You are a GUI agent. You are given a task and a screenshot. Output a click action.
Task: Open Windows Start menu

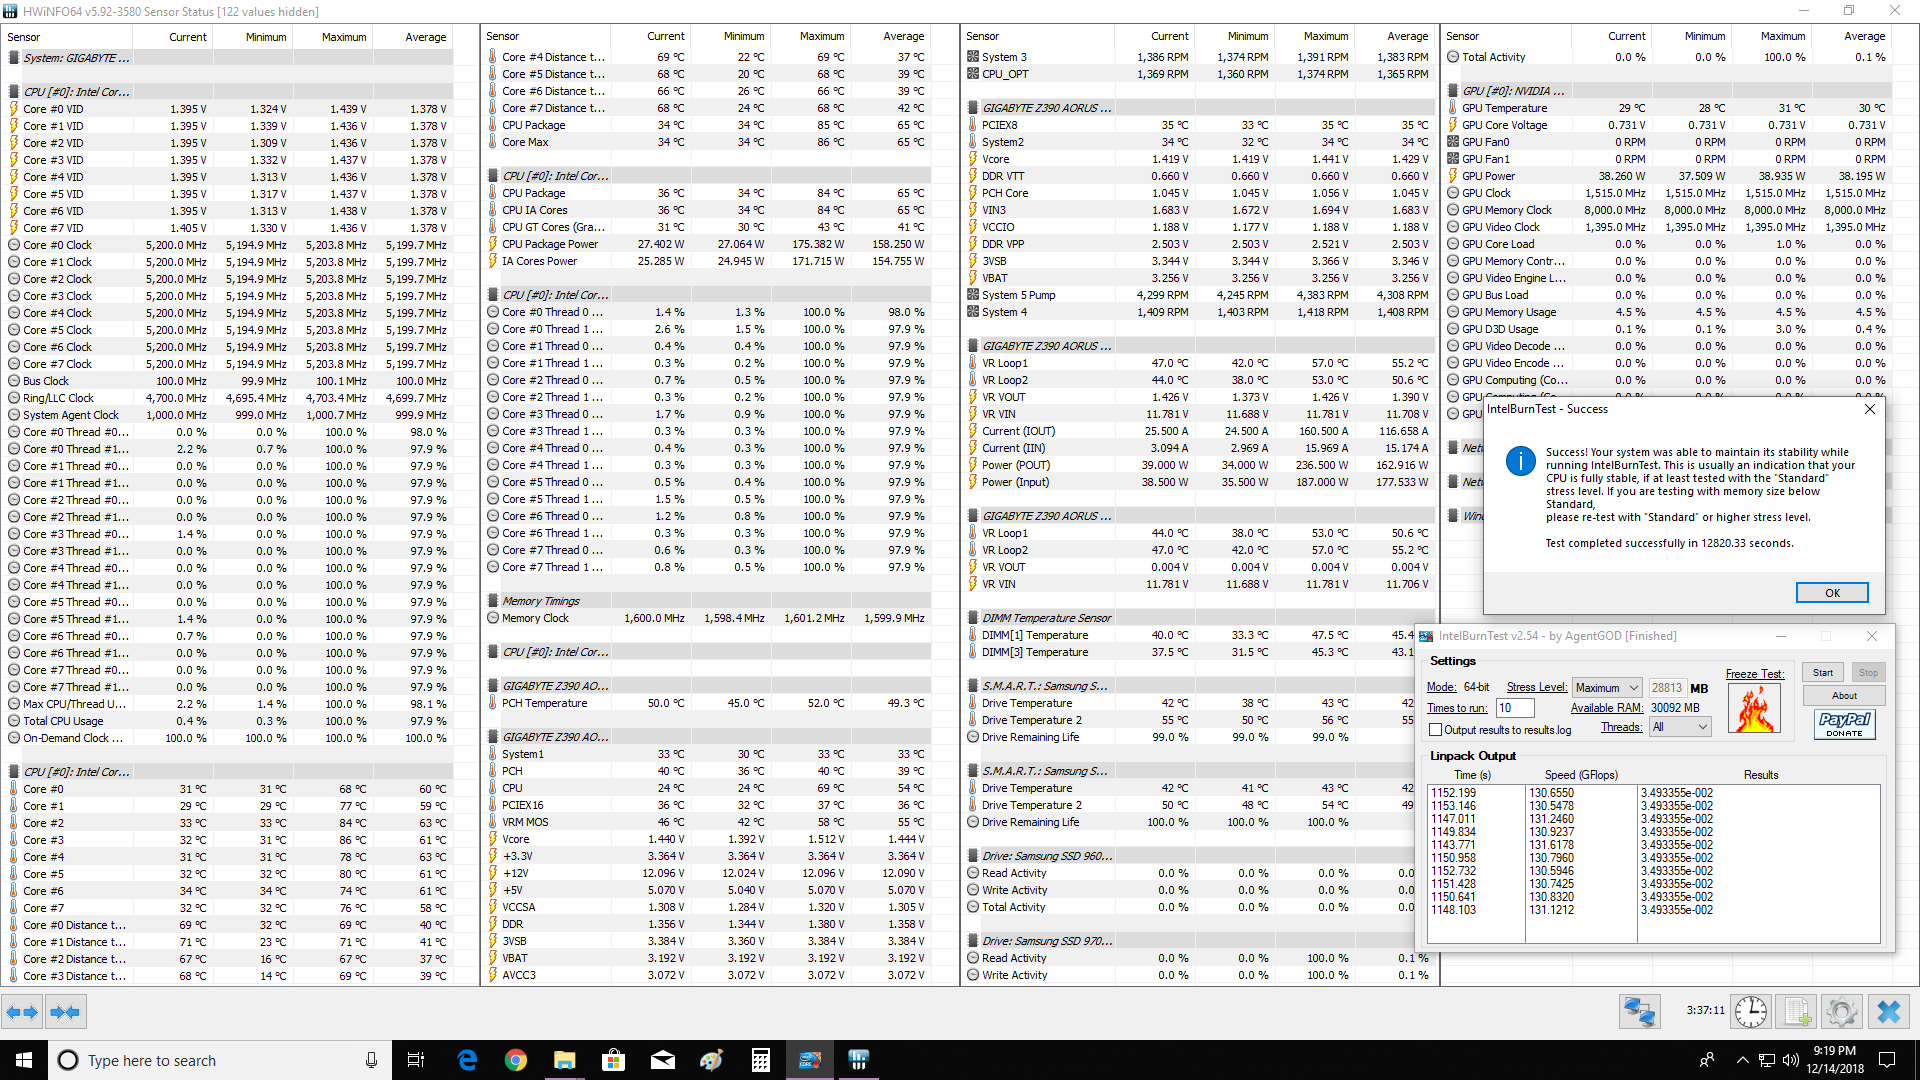coord(24,1060)
